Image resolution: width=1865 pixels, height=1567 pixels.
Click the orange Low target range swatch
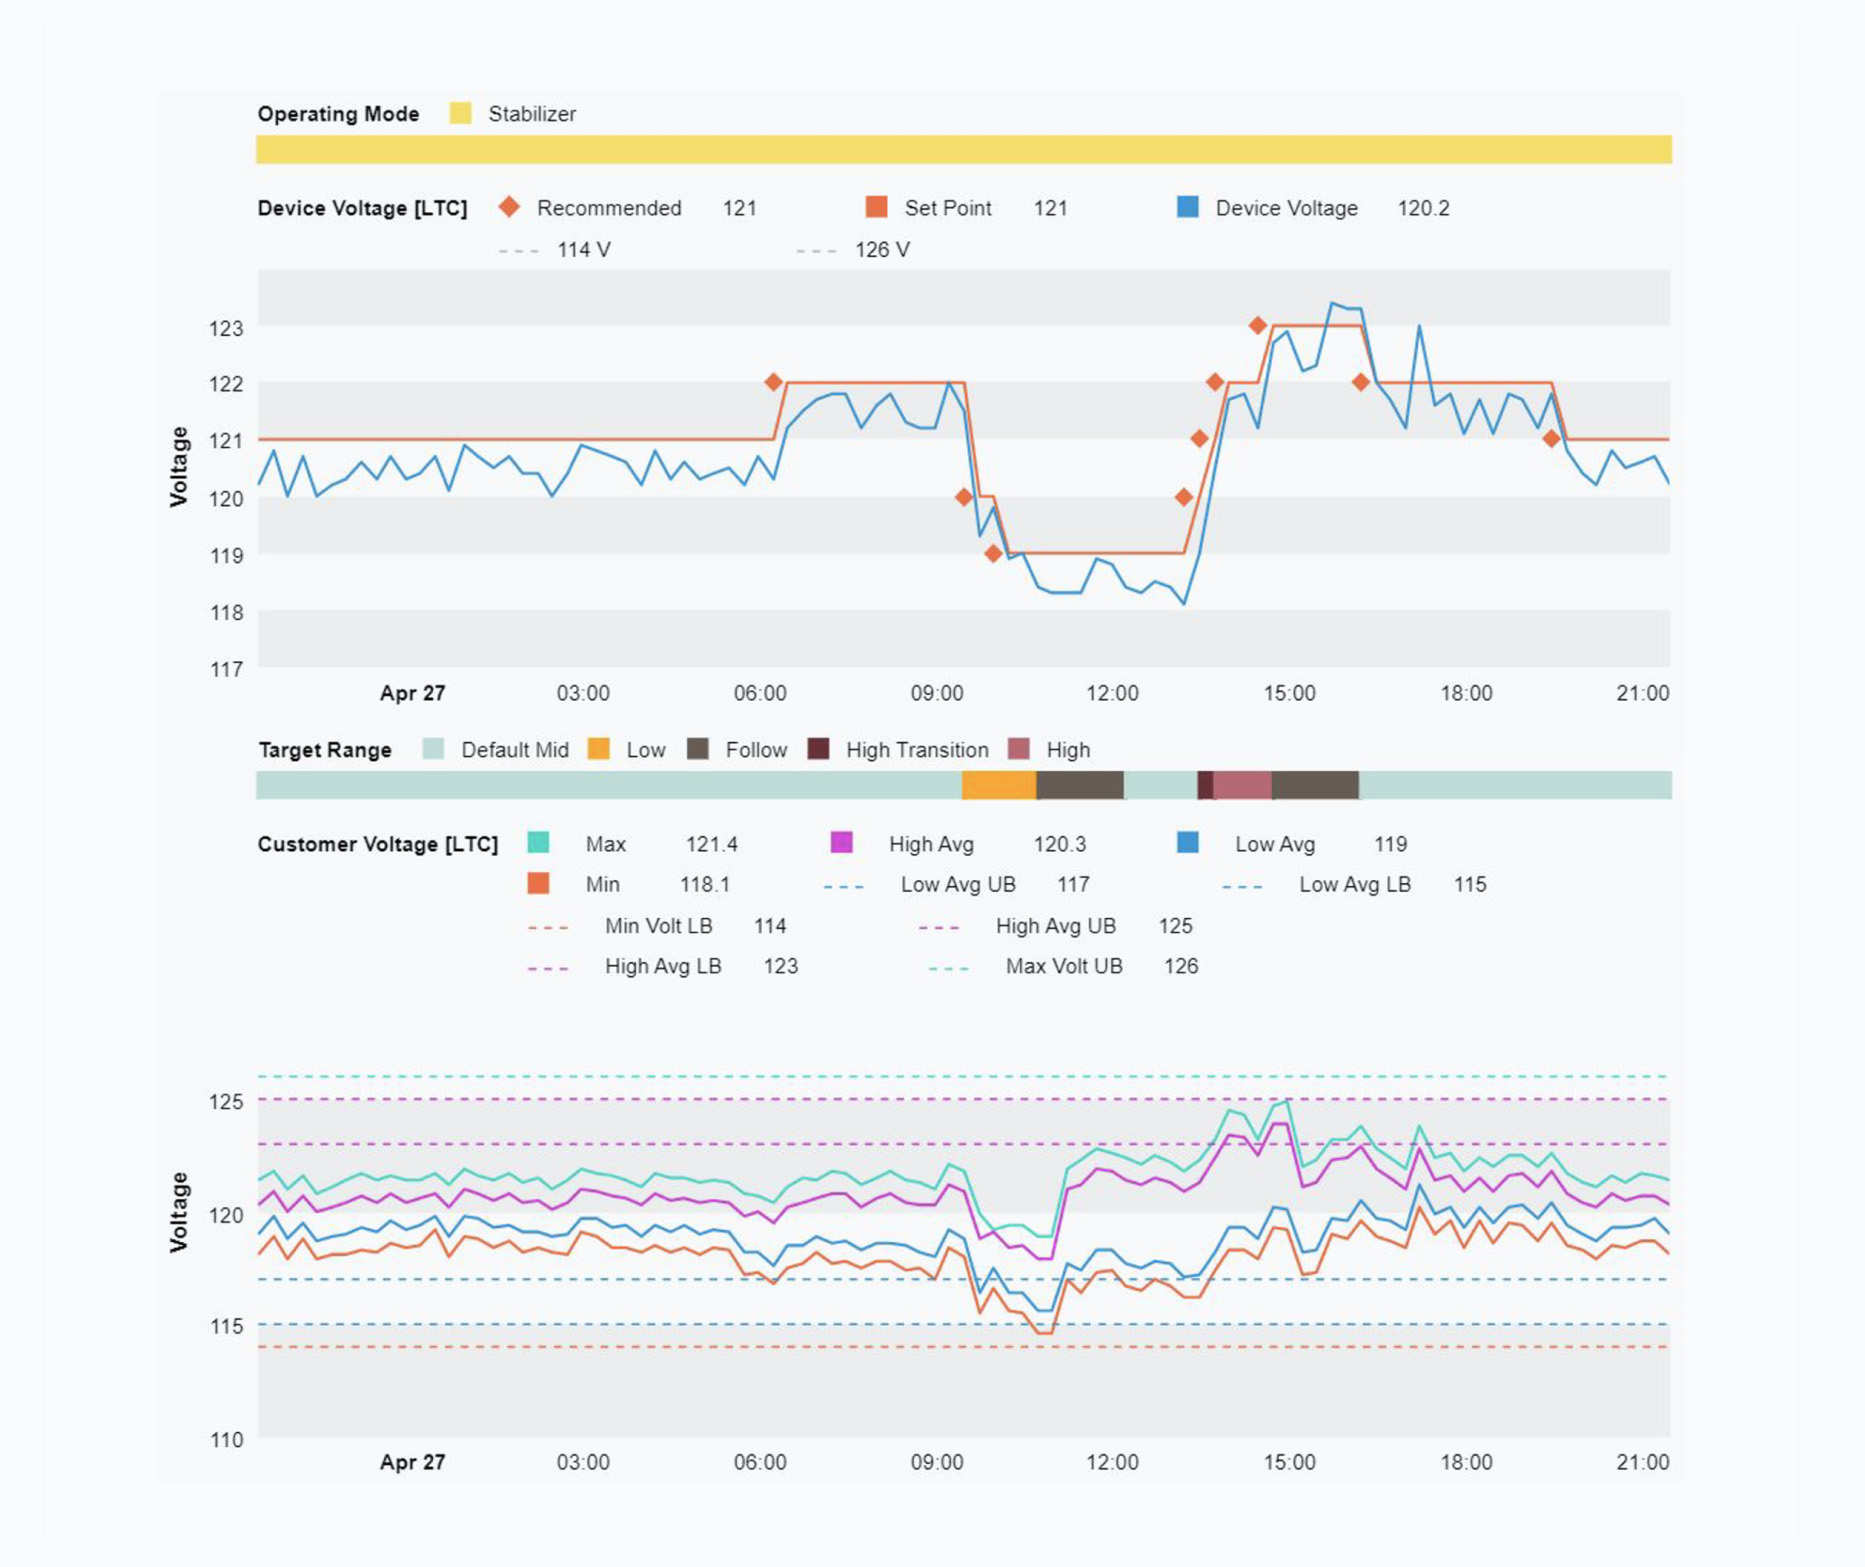coord(598,749)
